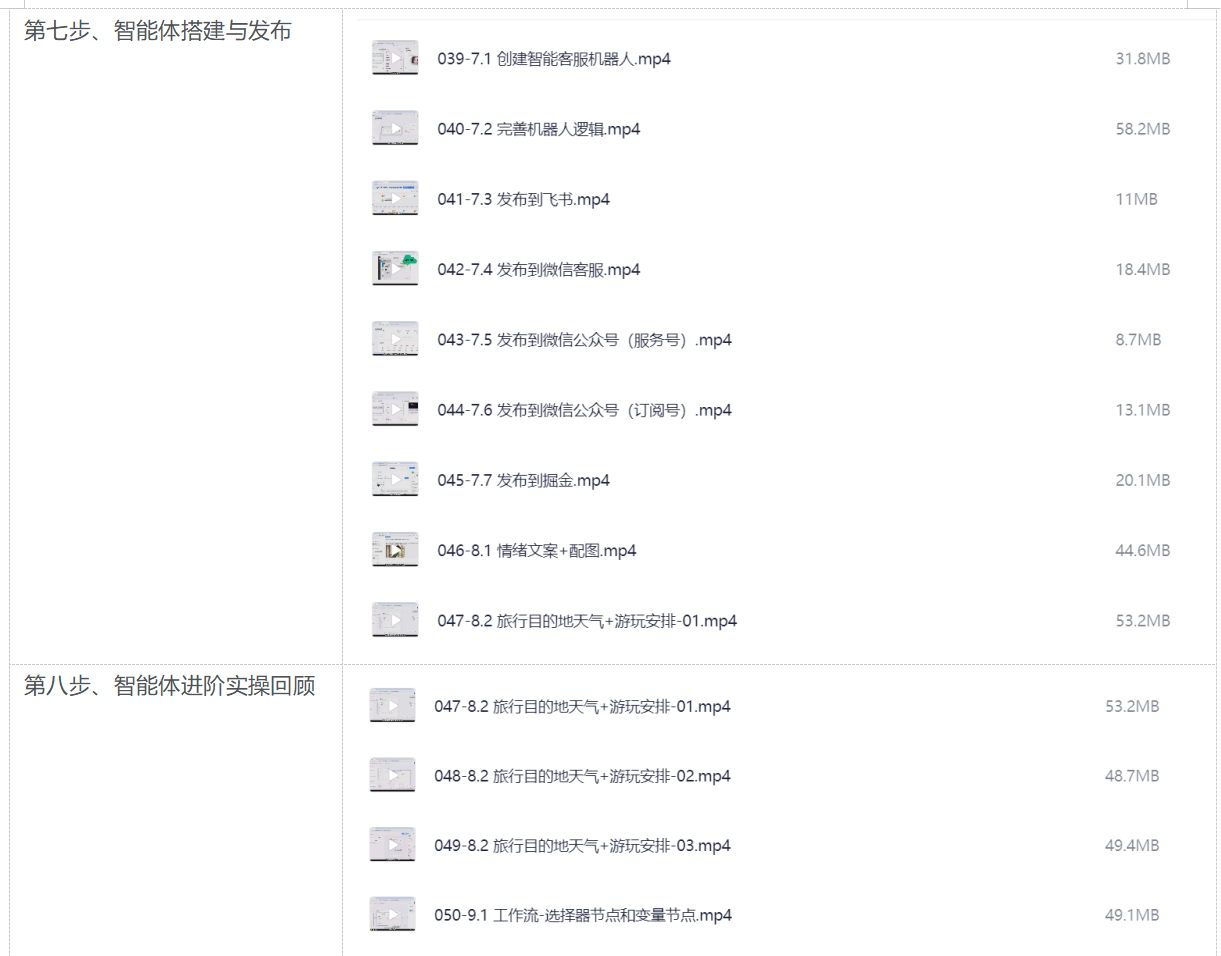Open the 040-7.2 完善机器人逻辑 video thumbnail
Screen dimensions: 1221x956
point(395,128)
